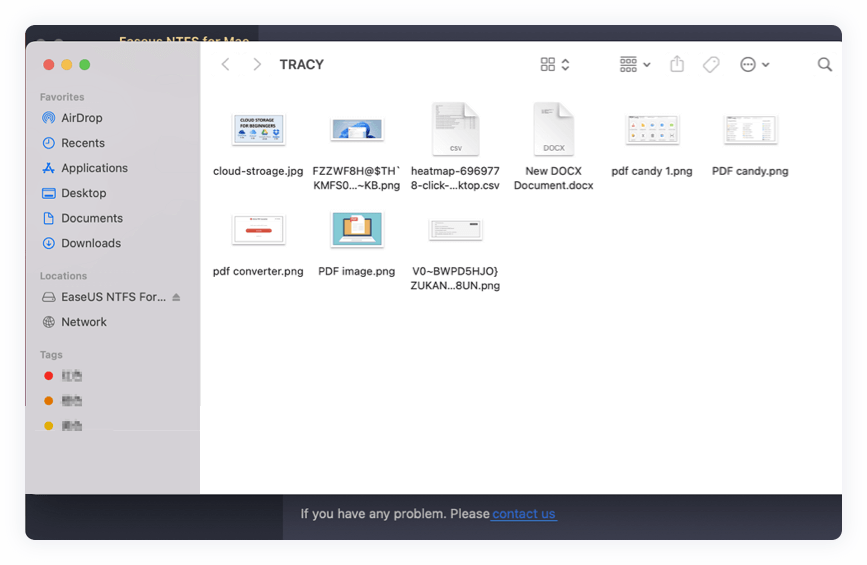Click the Tags section header
Screen dimensions: 867x565
(51, 355)
